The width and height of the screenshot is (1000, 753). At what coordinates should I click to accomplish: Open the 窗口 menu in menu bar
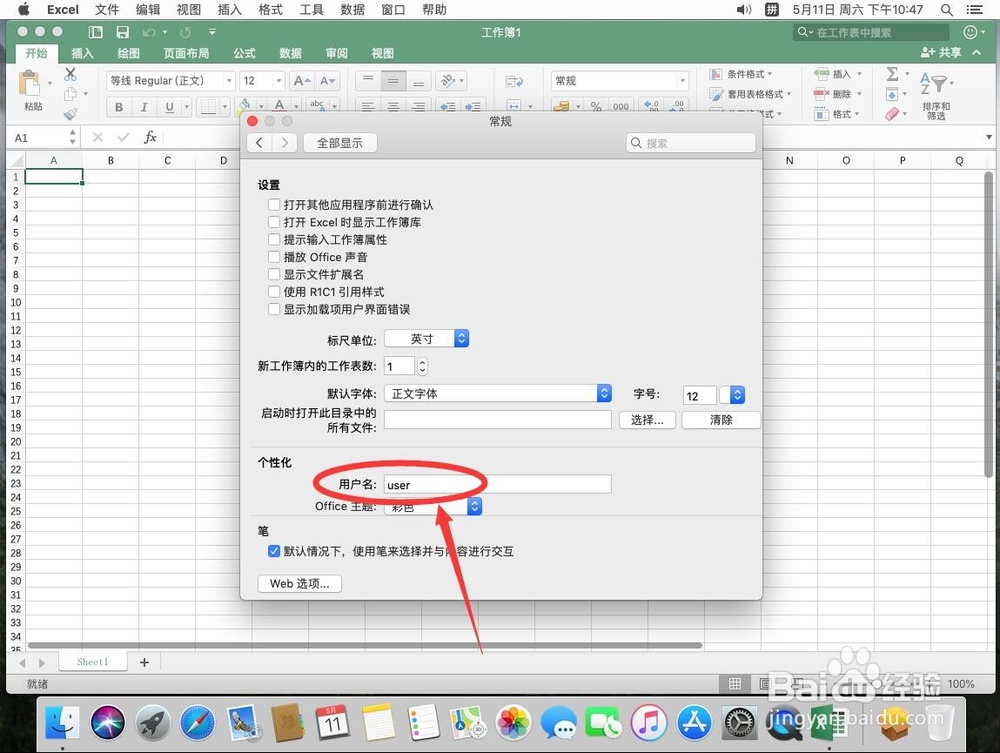pos(393,10)
